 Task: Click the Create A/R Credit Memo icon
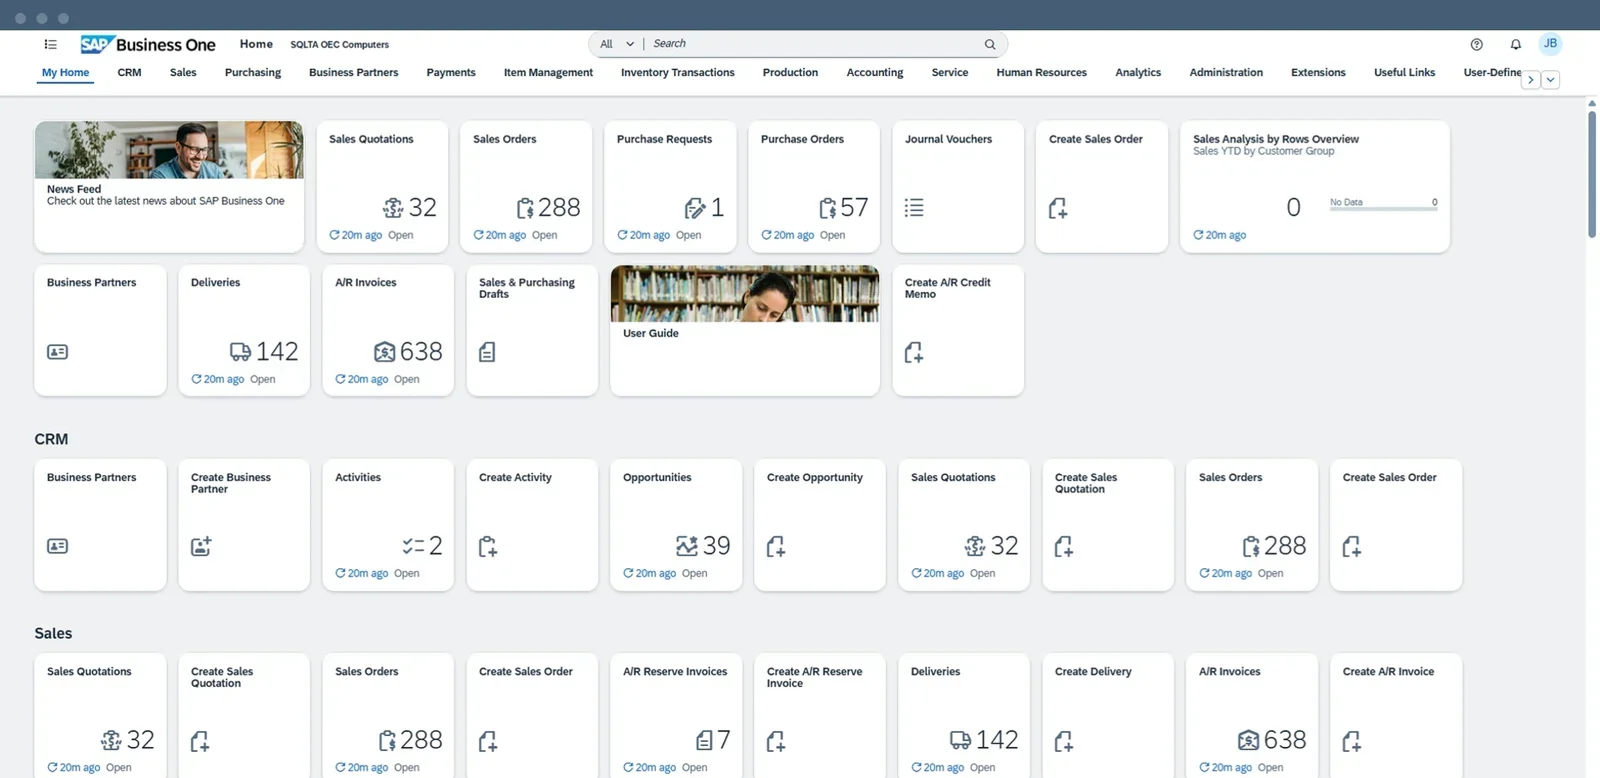(x=914, y=352)
